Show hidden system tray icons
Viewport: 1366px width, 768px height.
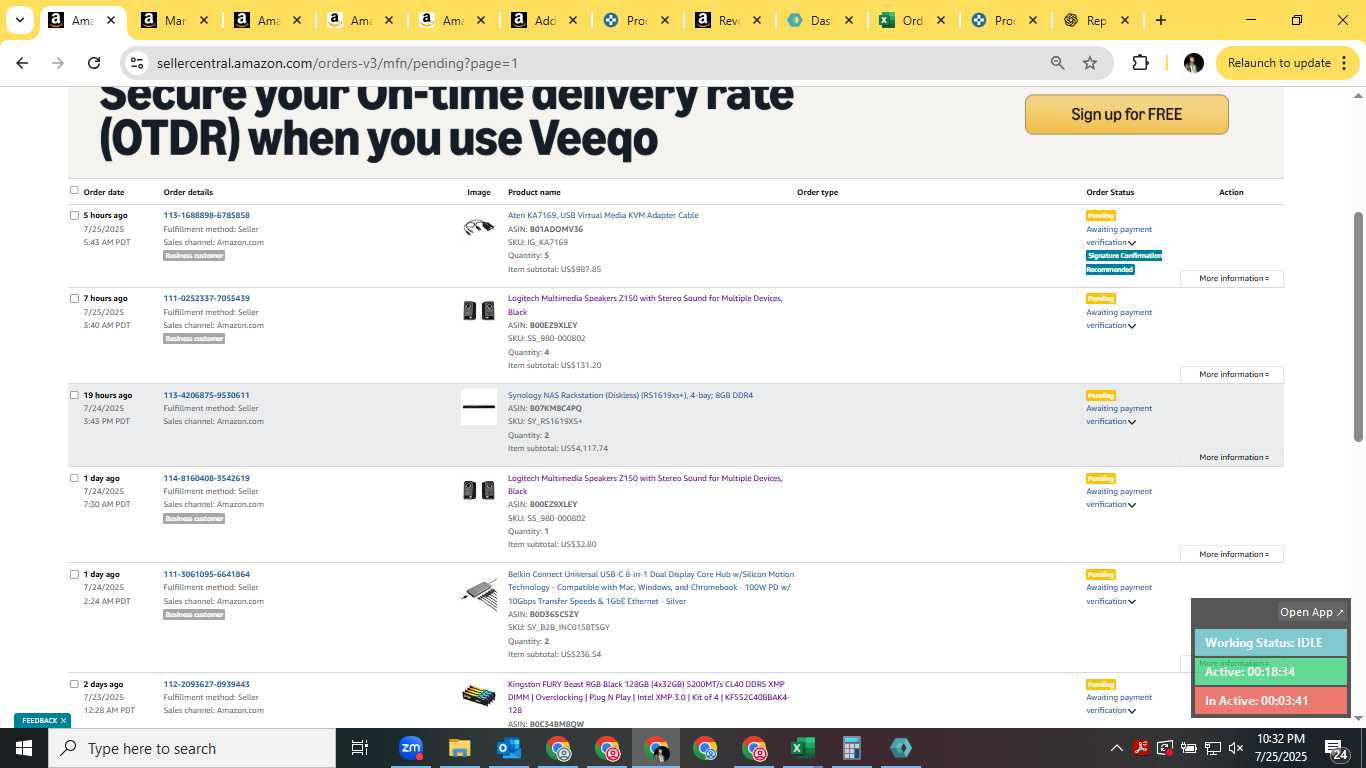click(x=1117, y=748)
